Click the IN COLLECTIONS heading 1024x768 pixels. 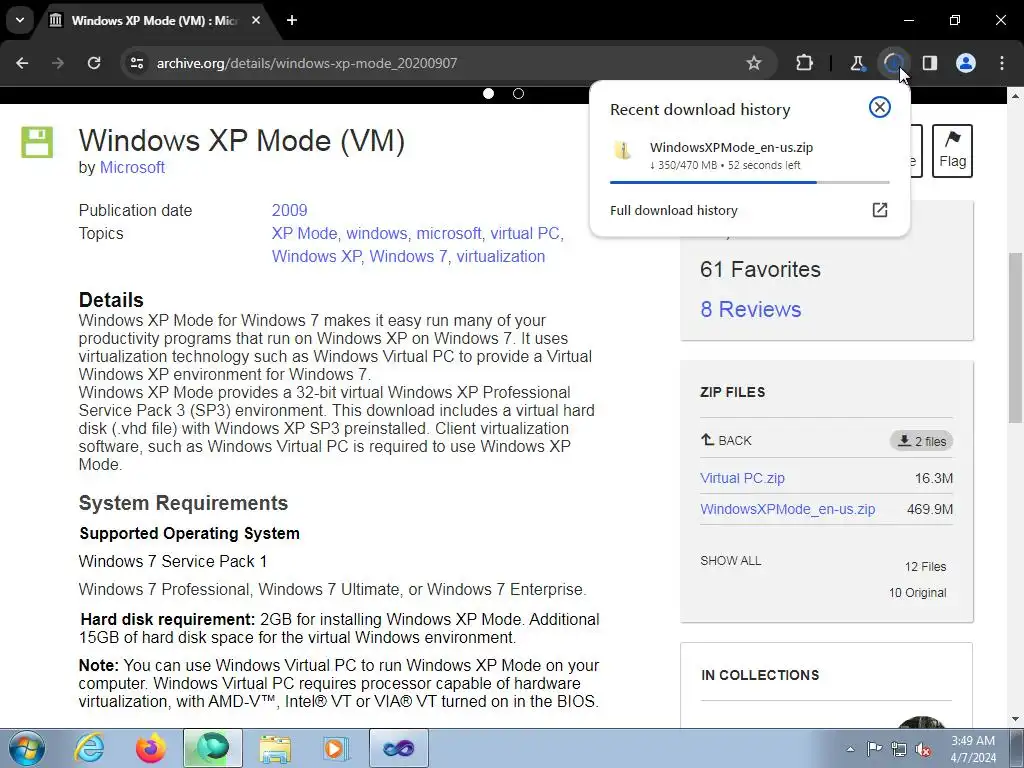click(760, 675)
